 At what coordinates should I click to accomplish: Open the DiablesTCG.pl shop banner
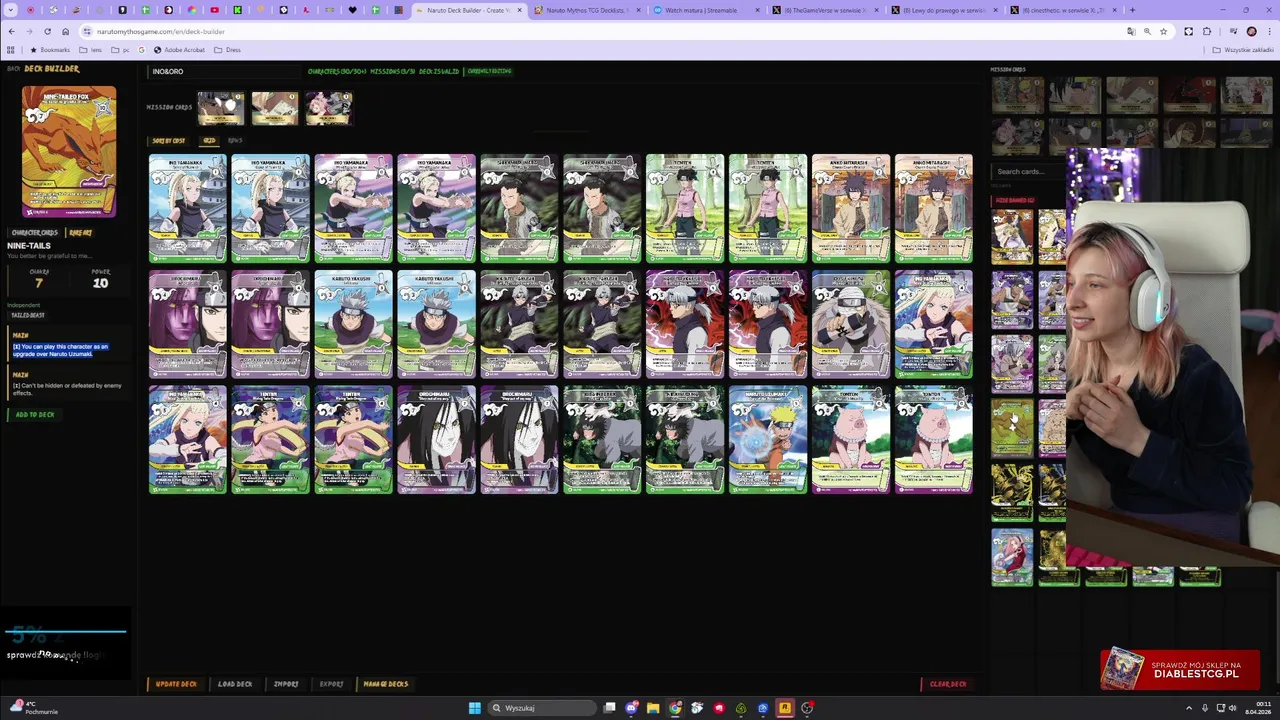(1180, 670)
